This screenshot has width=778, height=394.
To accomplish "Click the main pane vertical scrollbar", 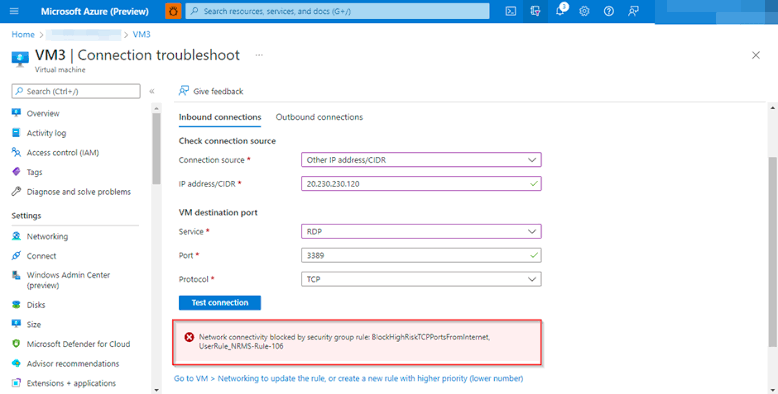I will tap(773, 253).
